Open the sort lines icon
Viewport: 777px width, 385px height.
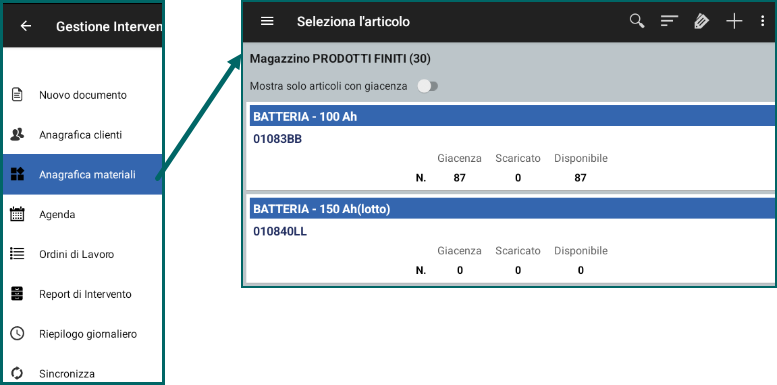coord(669,21)
